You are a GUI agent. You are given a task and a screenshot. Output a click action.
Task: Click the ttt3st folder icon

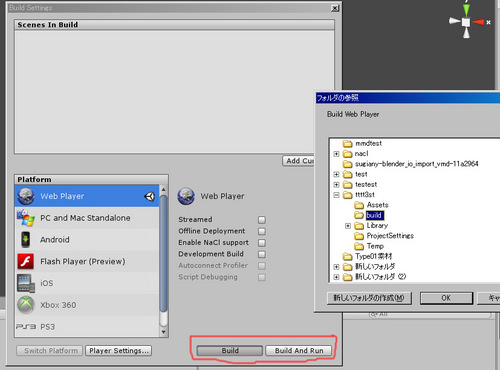pyautogui.click(x=348, y=195)
